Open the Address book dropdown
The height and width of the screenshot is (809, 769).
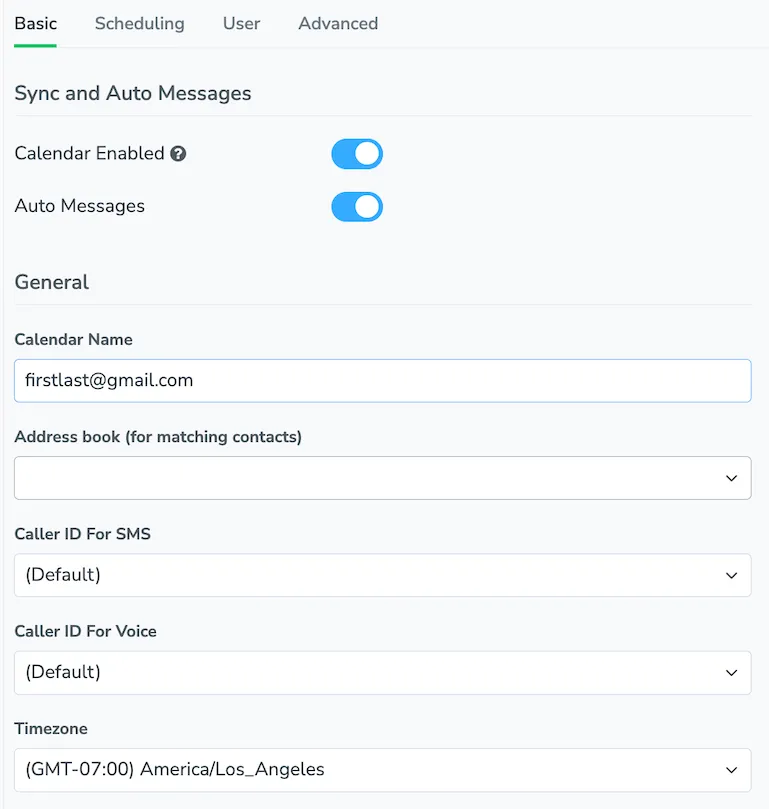click(x=383, y=478)
